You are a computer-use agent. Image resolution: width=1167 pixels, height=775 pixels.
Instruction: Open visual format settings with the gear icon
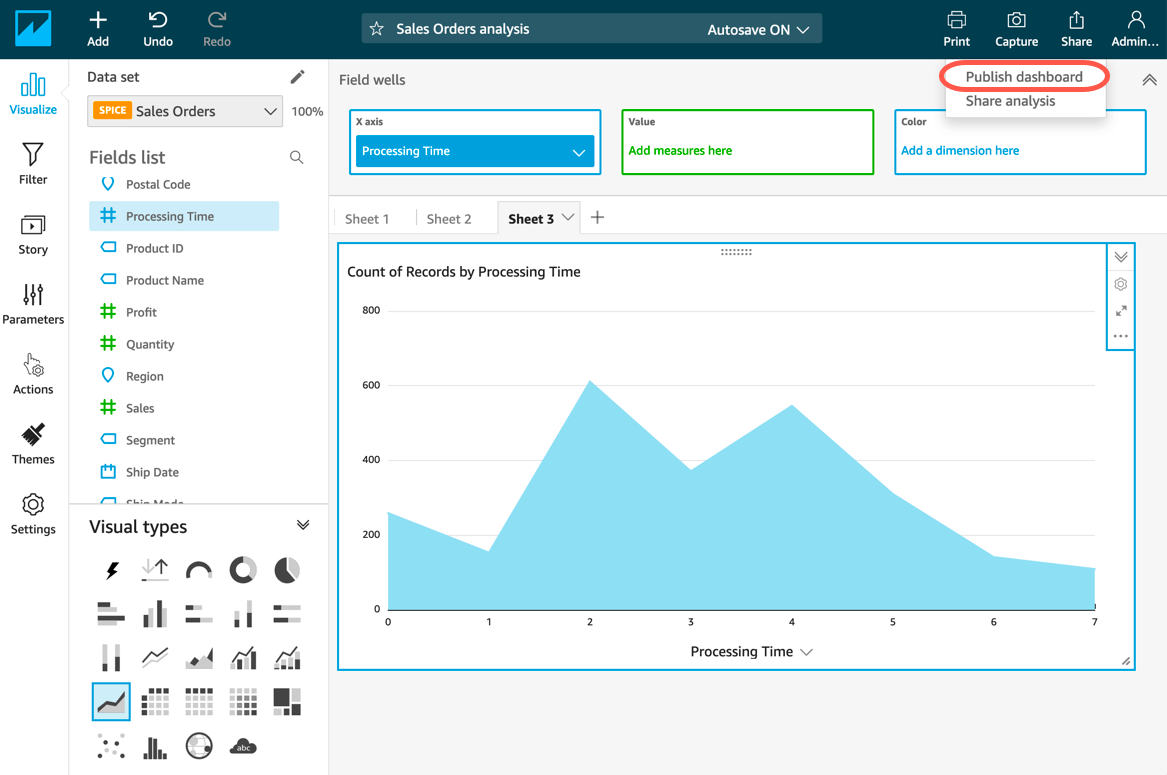click(1120, 284)
